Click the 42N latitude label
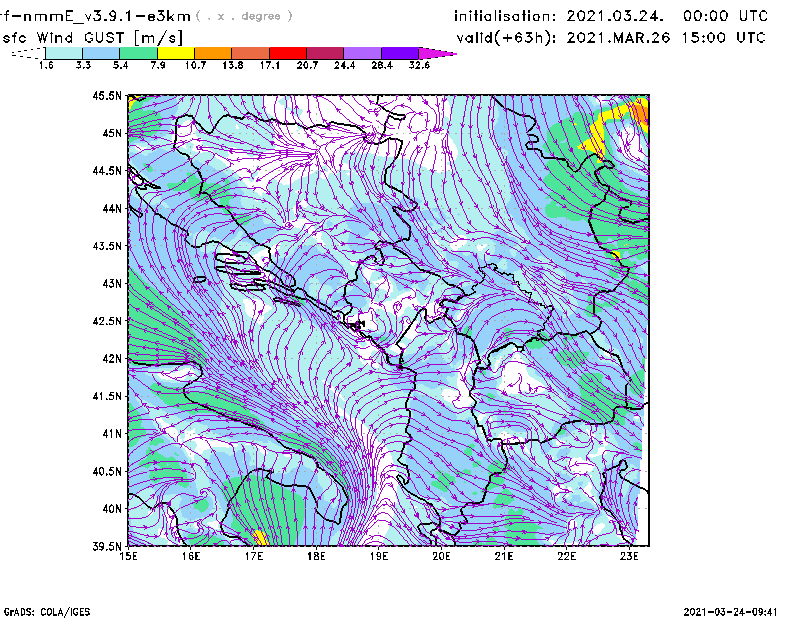Viewport: 800px width, 618px height. click(112, 359)
